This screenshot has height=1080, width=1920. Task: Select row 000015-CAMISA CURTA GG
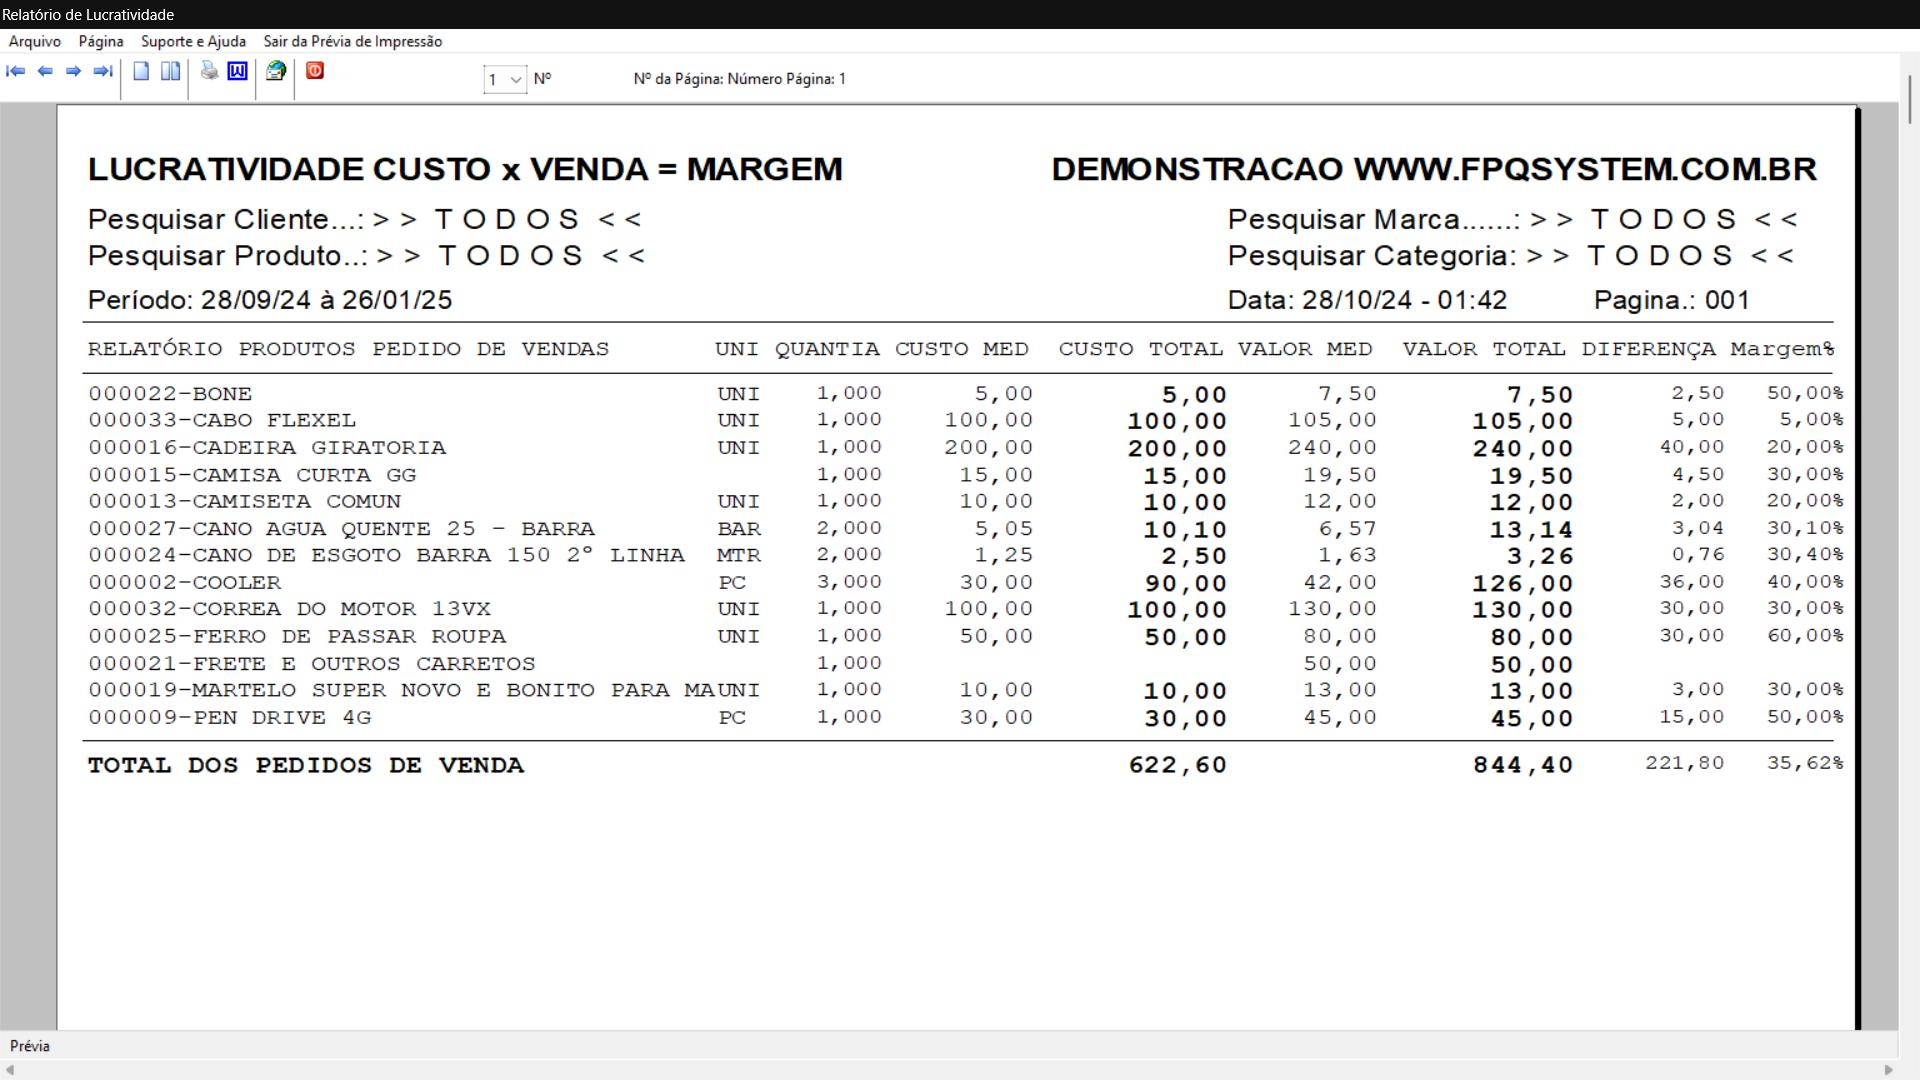pyautogui.click(x=965, y=474)
